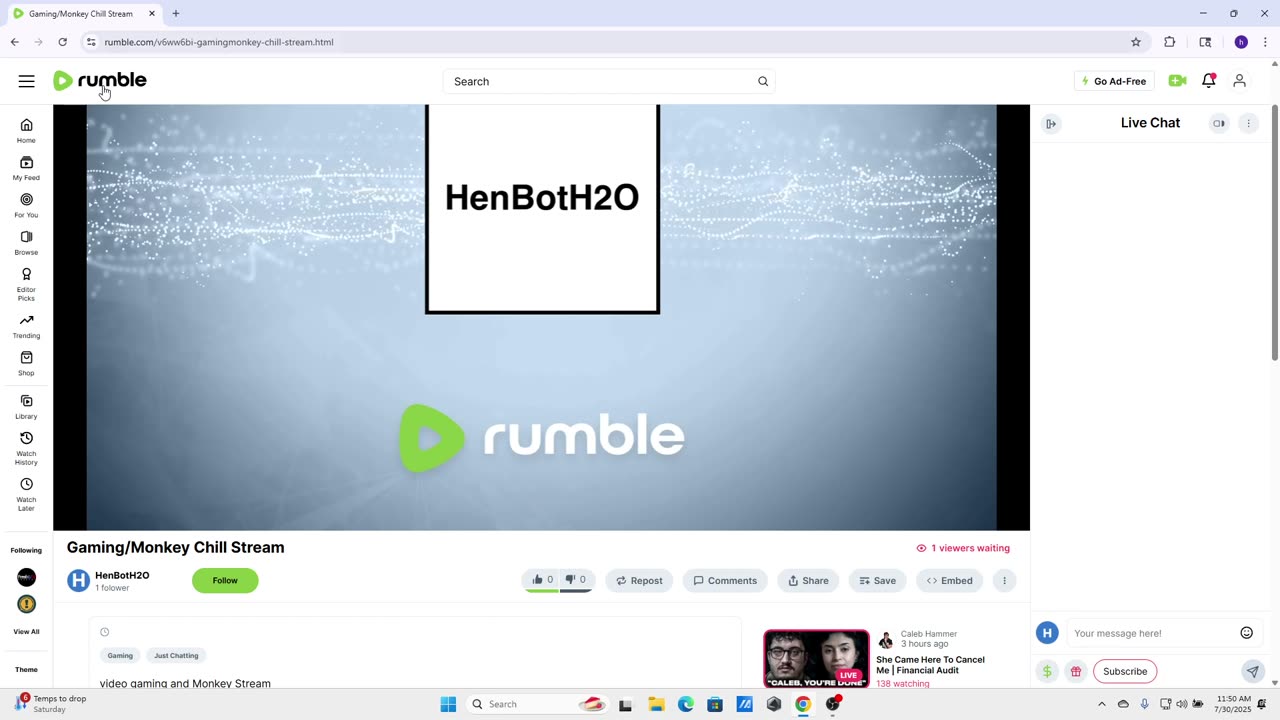Open Watch Later in the sidebar
This screenshot has height=720, width=1280.
tap(26, 494)
